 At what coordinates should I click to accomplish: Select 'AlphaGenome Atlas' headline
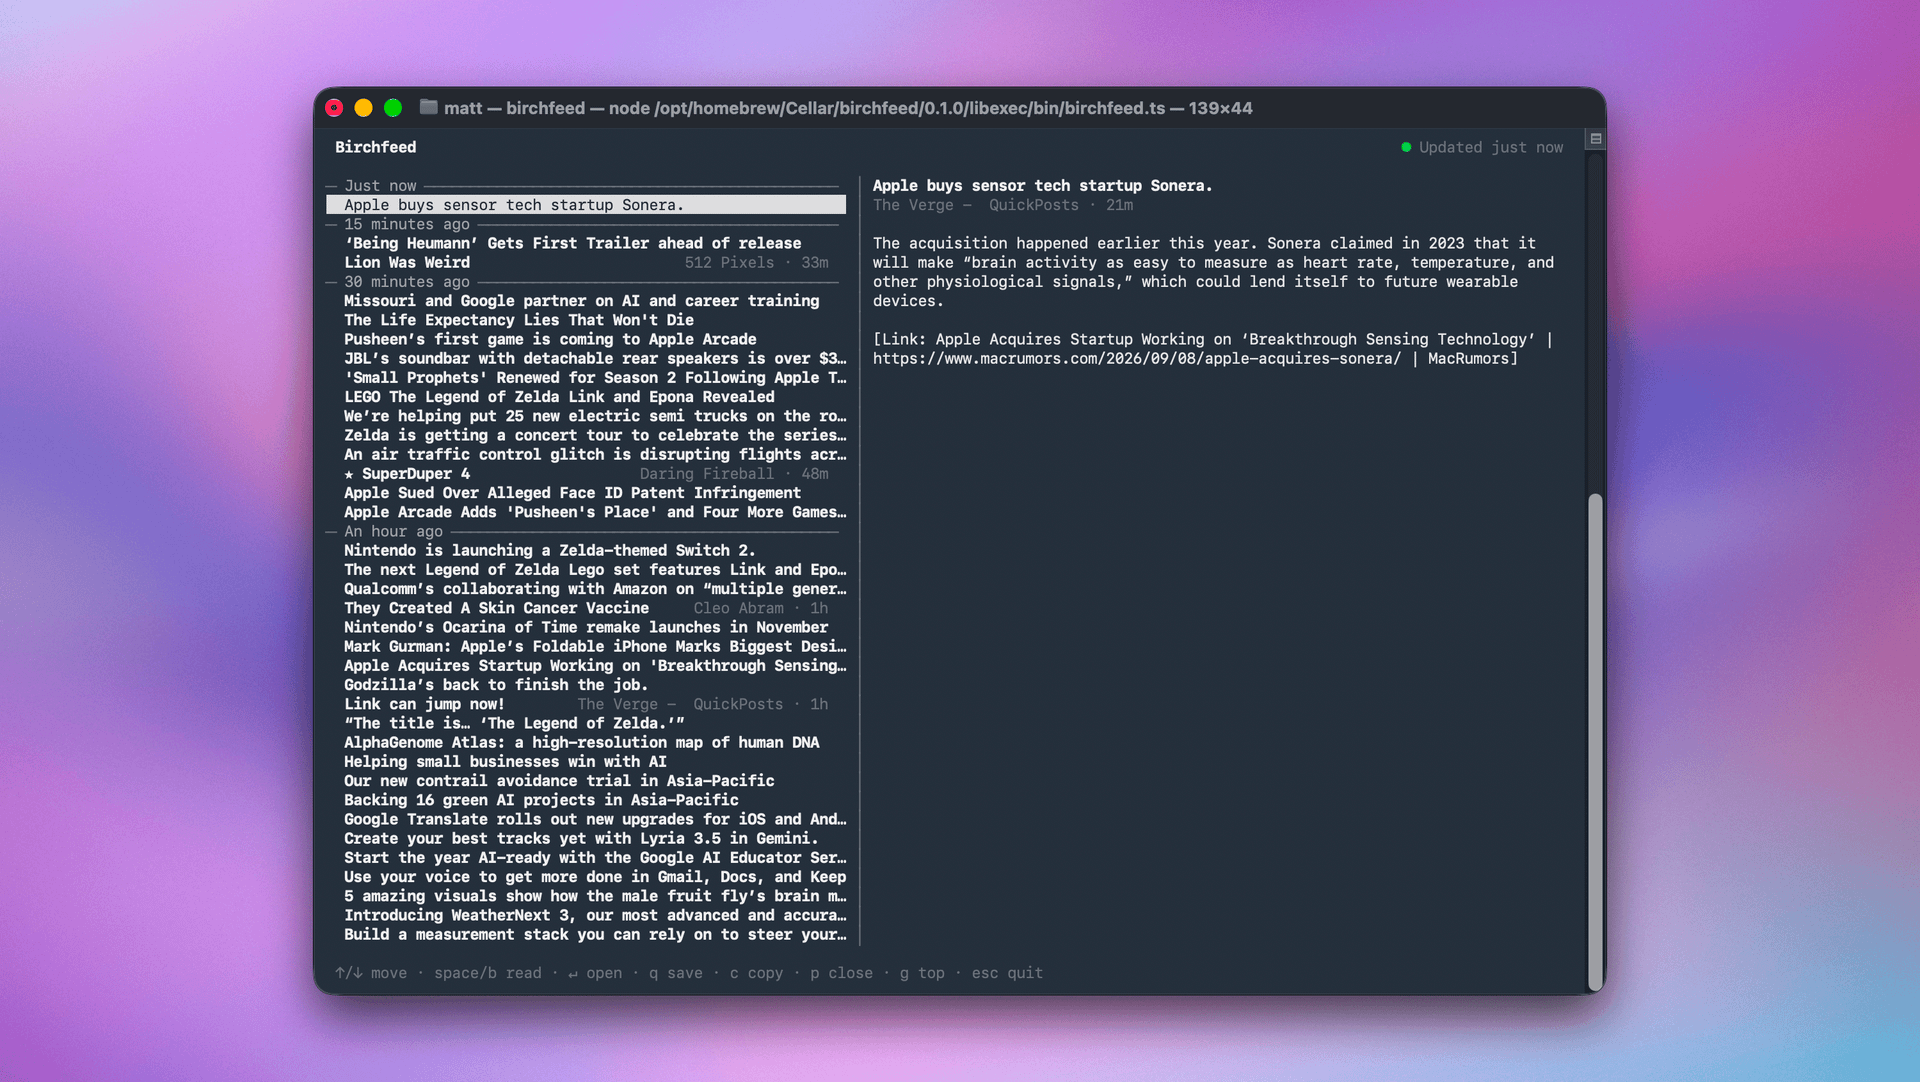point(581,742)
